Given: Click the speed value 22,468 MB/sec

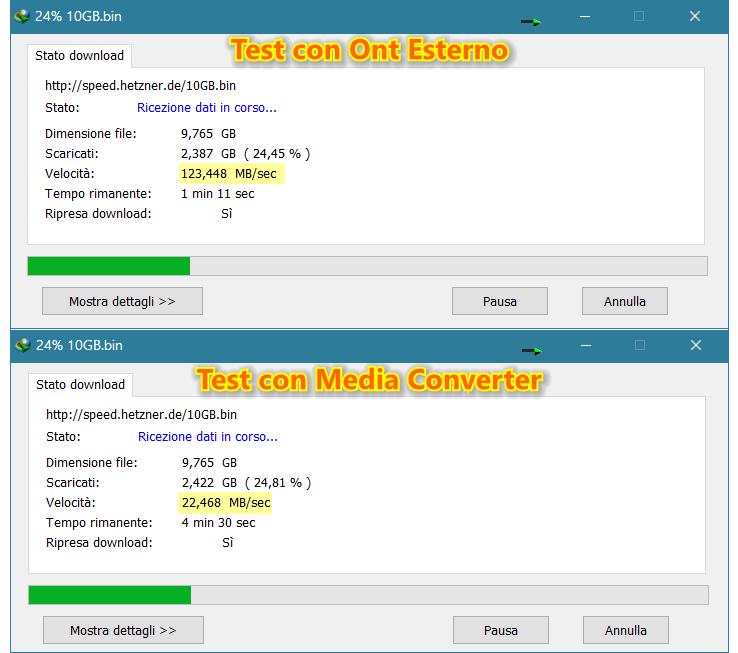Looking at the screenshot, I should (226, 503).
